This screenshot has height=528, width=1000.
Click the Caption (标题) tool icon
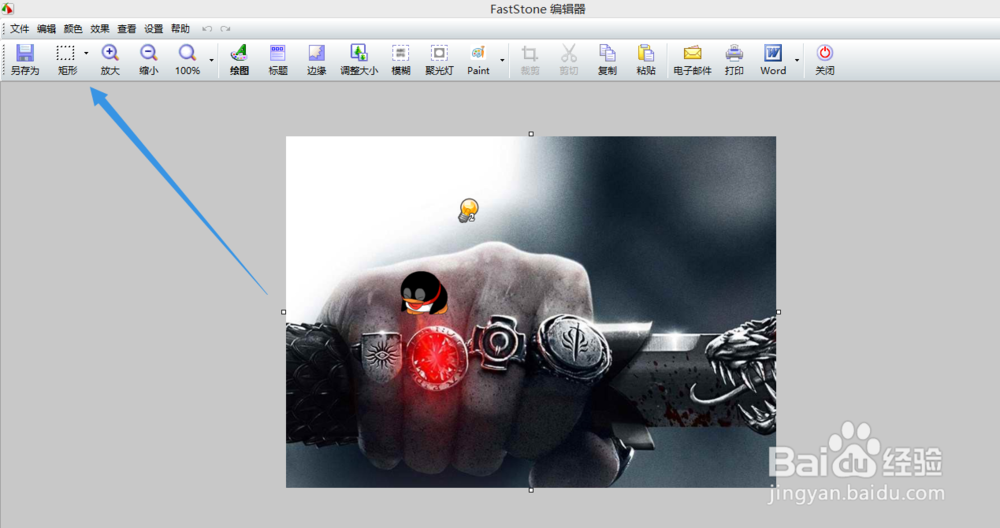coord(277,53)
